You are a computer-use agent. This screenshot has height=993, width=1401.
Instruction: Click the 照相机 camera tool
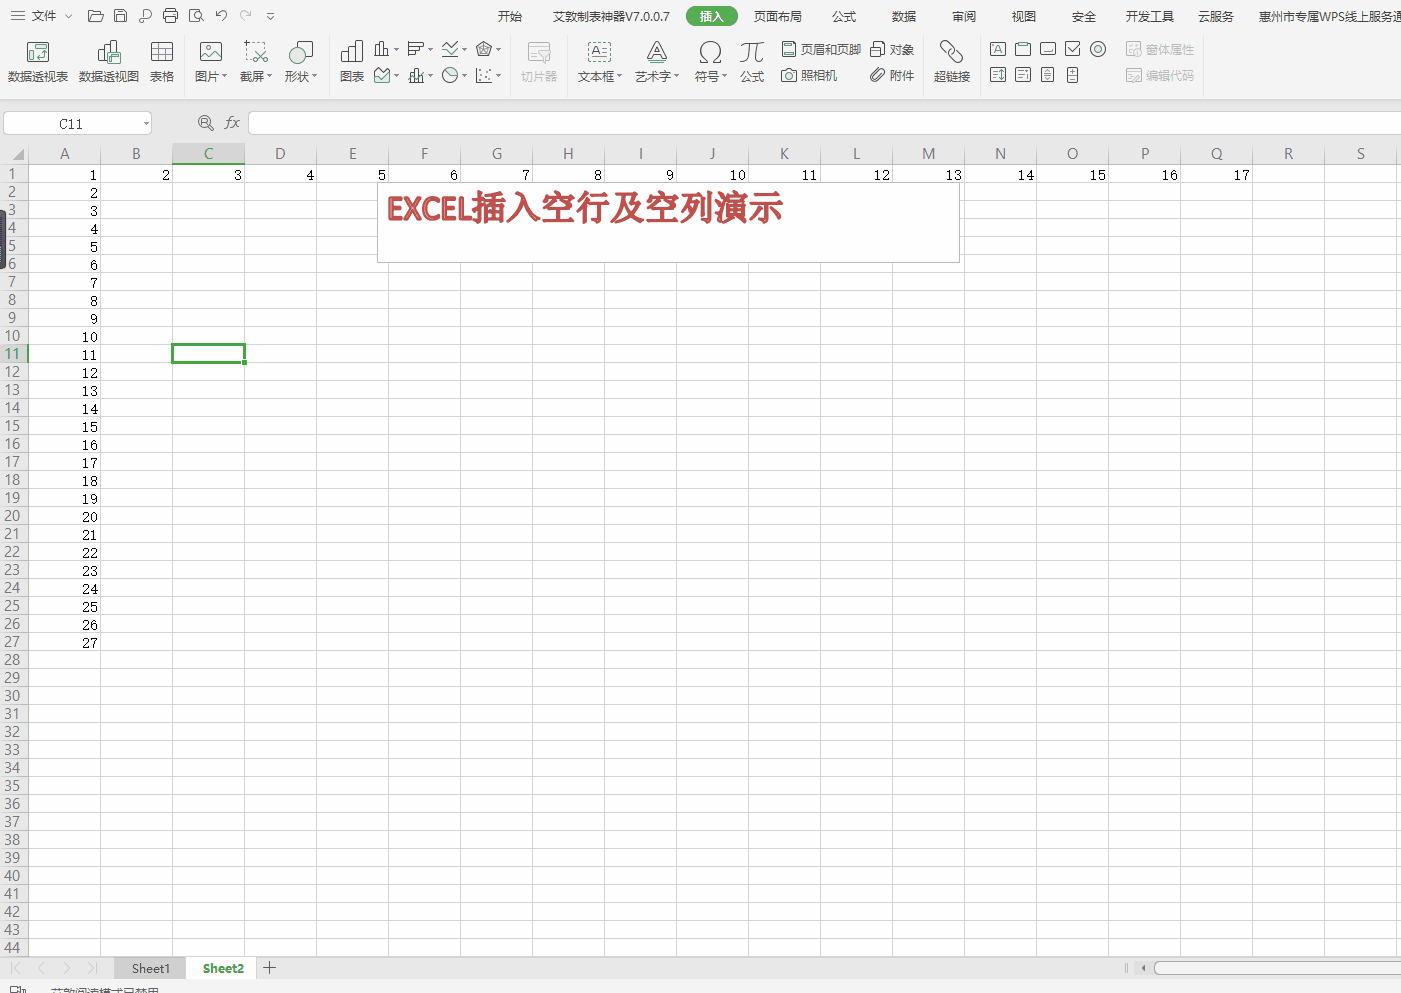(809, 76)
